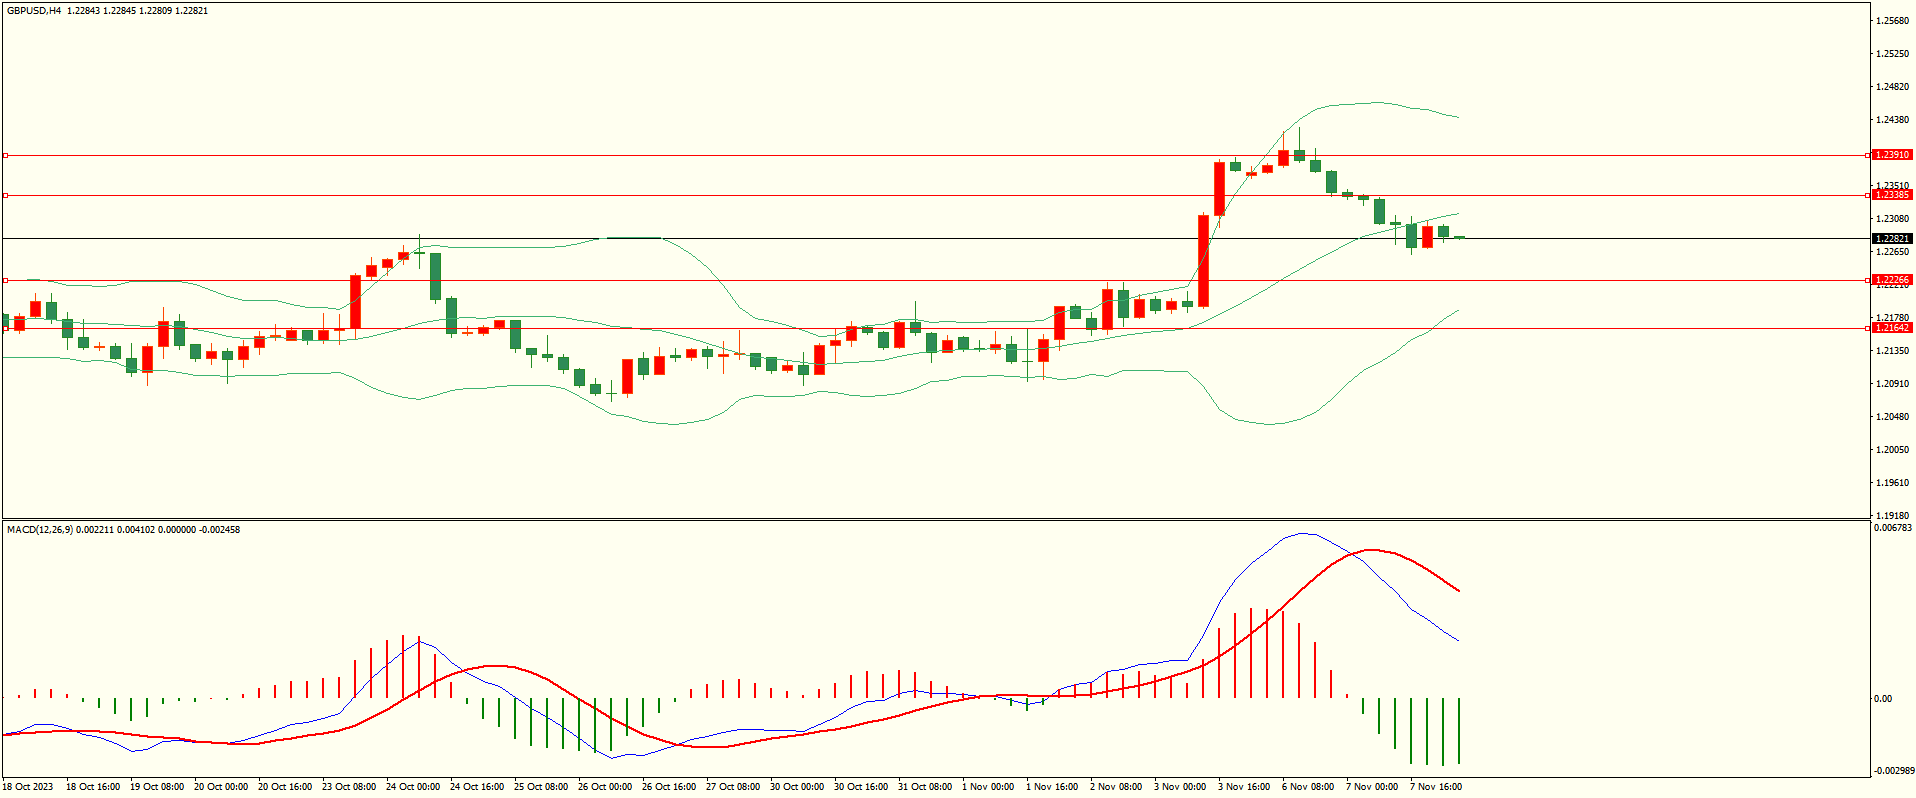The height and width of the screenshot is (798, 1916).
Task: Click the 1.23080 value on price axis
Action: (x=1893, y=219)
